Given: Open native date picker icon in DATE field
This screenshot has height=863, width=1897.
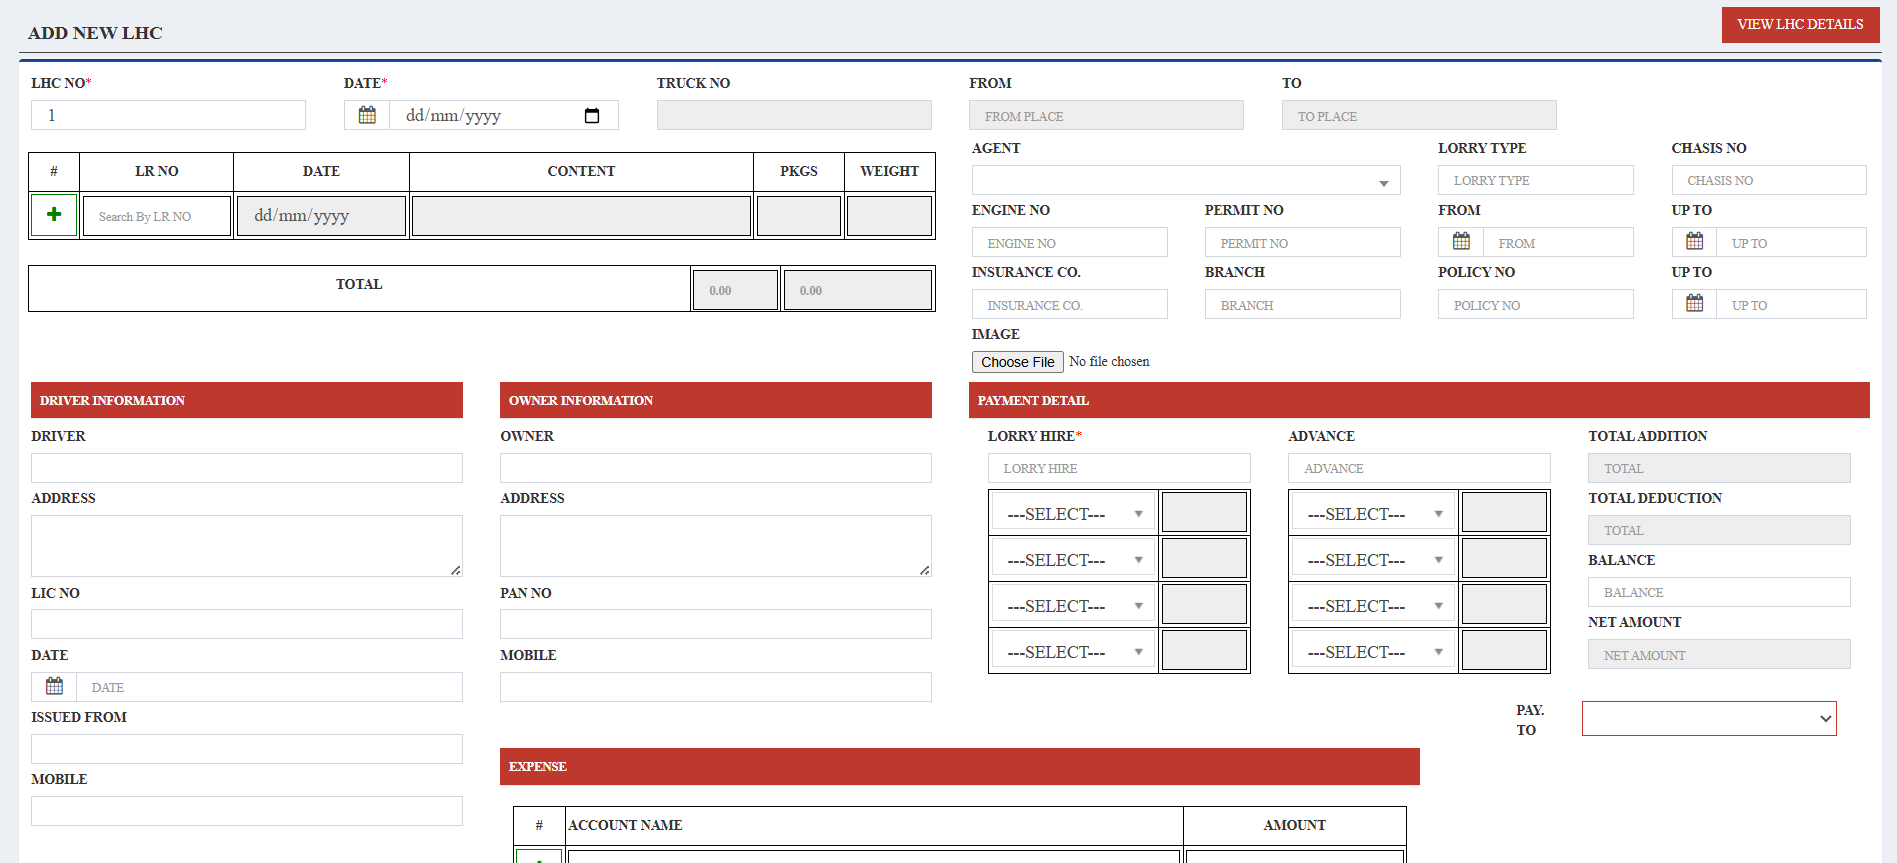Looking at the screenshot, I should pos(592,116).
